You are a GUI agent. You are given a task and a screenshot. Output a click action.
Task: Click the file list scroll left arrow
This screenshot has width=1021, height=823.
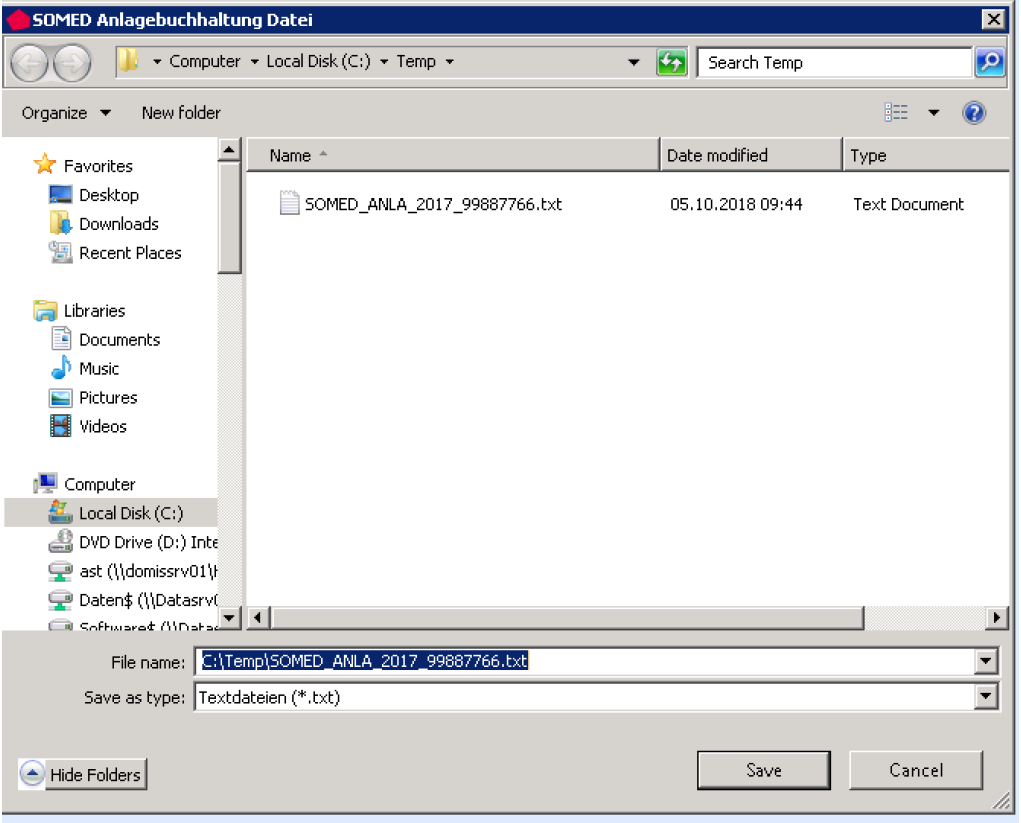(259, 617)
